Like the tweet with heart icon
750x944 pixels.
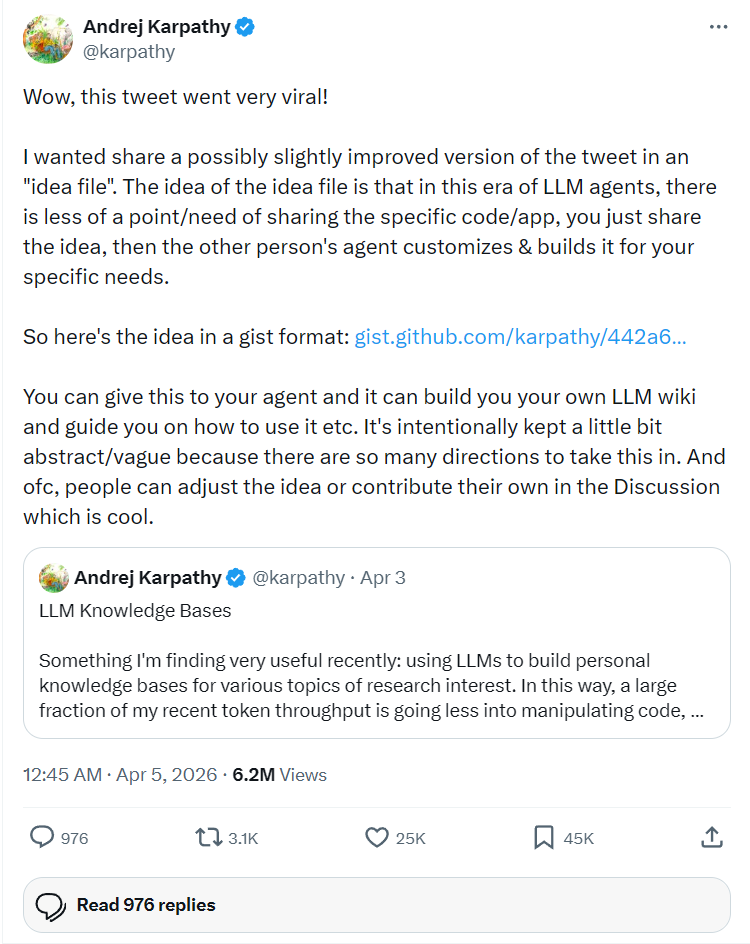(376, 837)
